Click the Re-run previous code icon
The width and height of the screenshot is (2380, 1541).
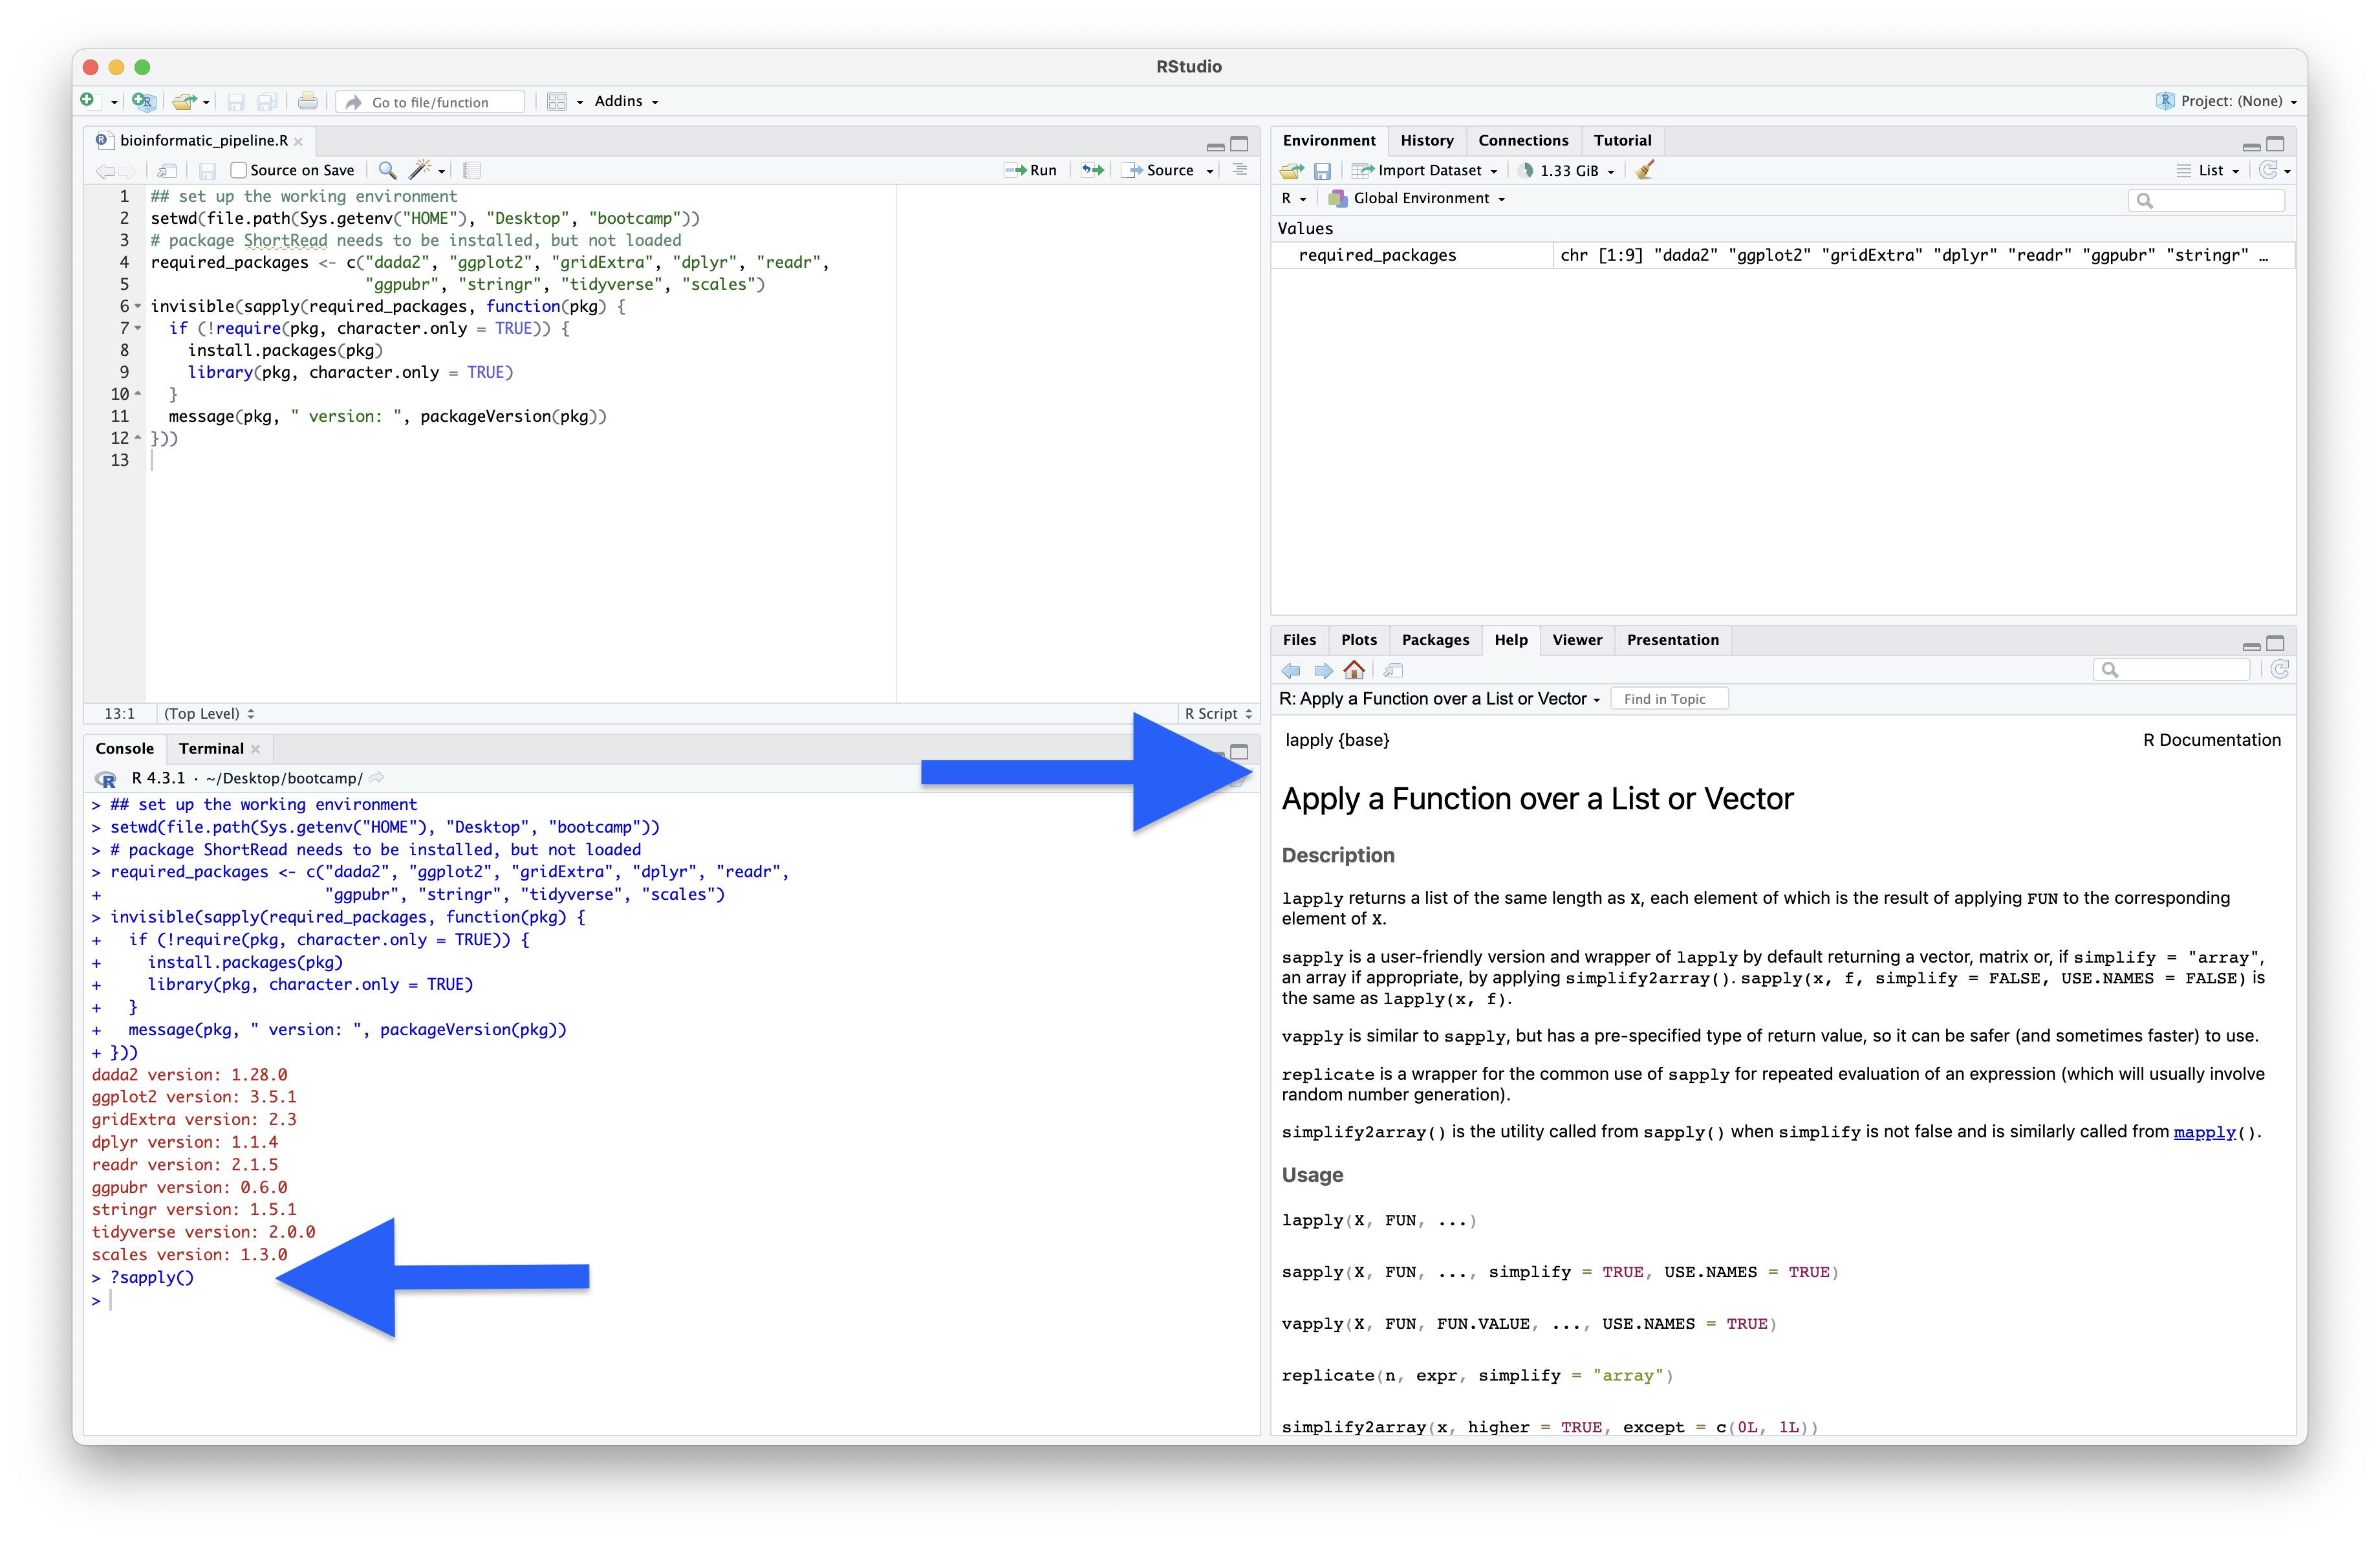[x=1093, y=170]
